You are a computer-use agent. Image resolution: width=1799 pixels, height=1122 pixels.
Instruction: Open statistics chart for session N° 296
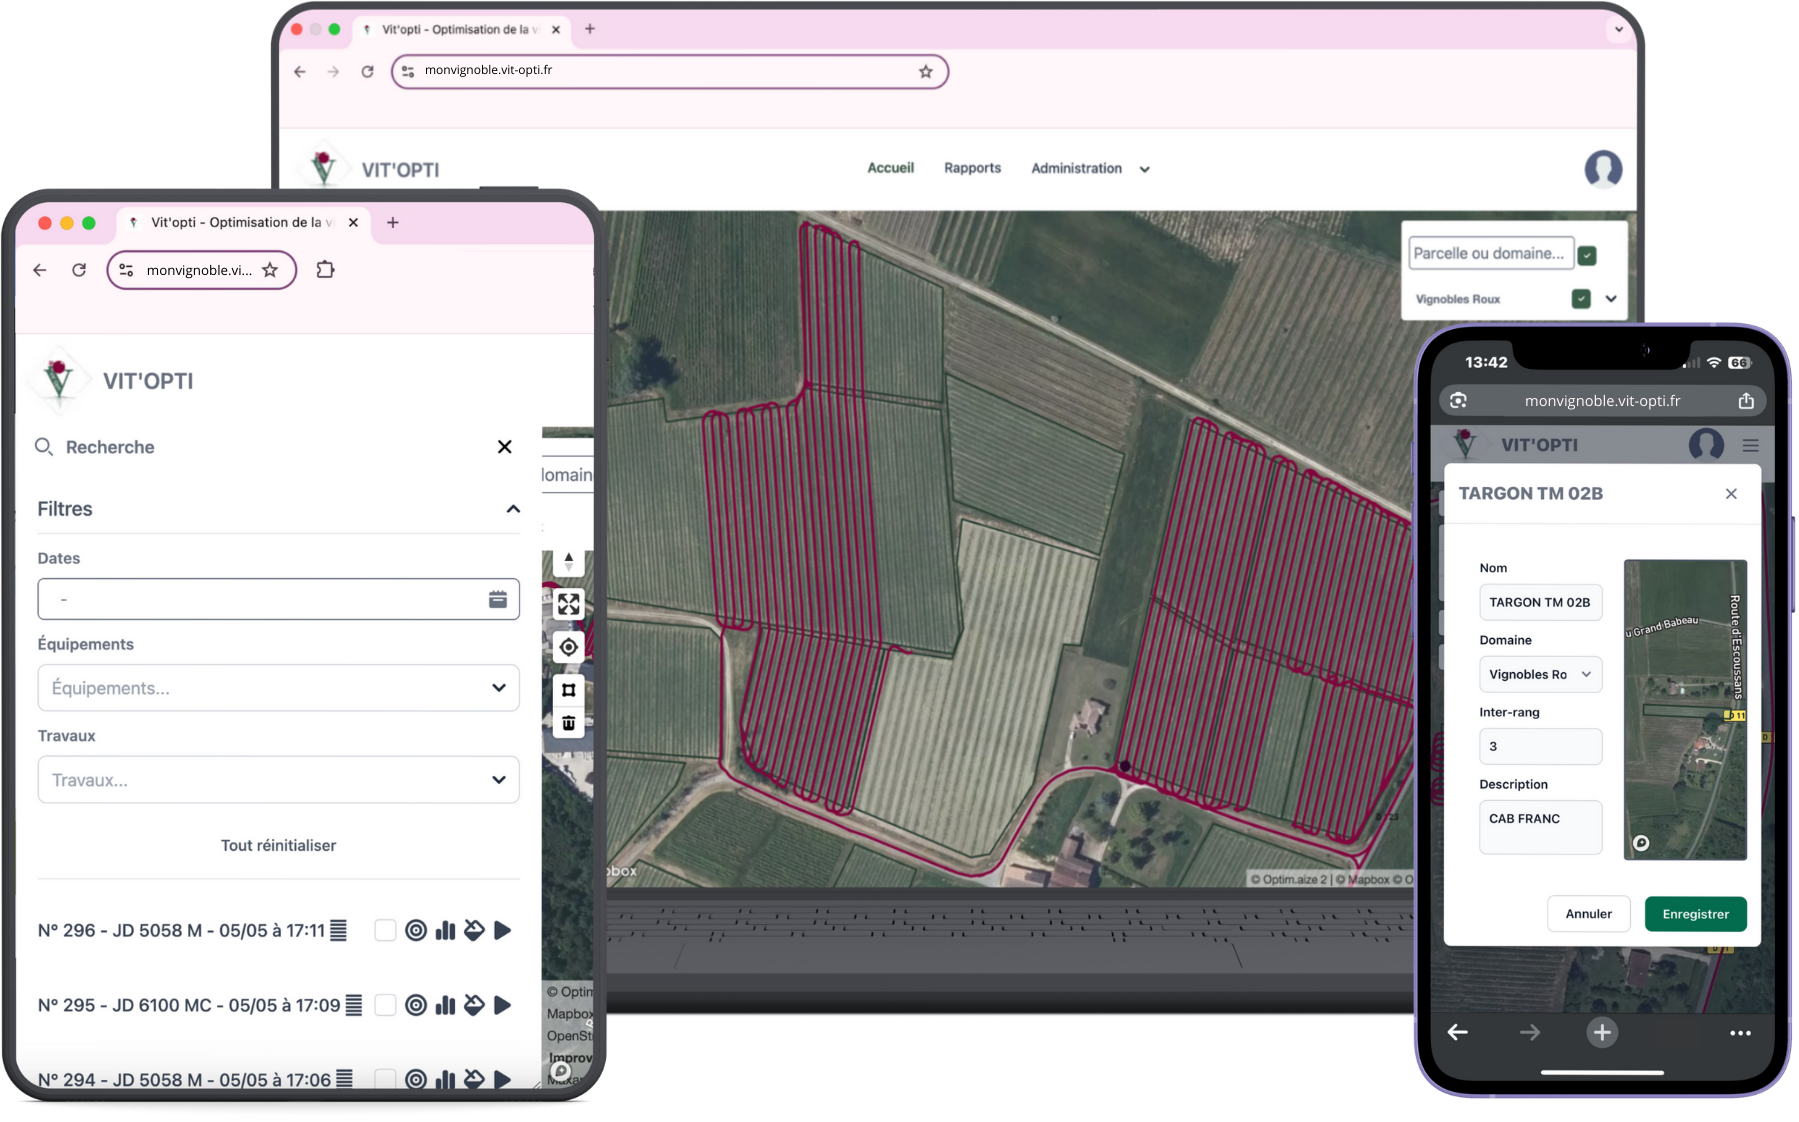446,931
